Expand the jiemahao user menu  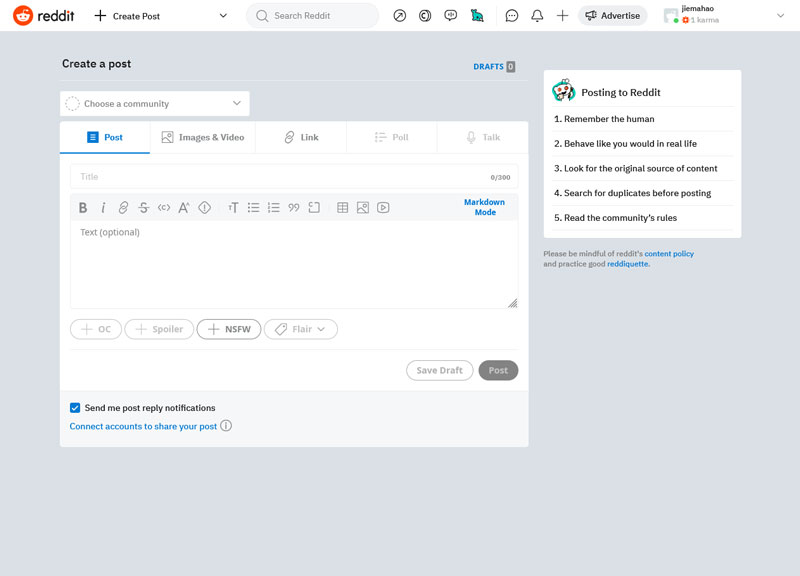click(780, 16)
